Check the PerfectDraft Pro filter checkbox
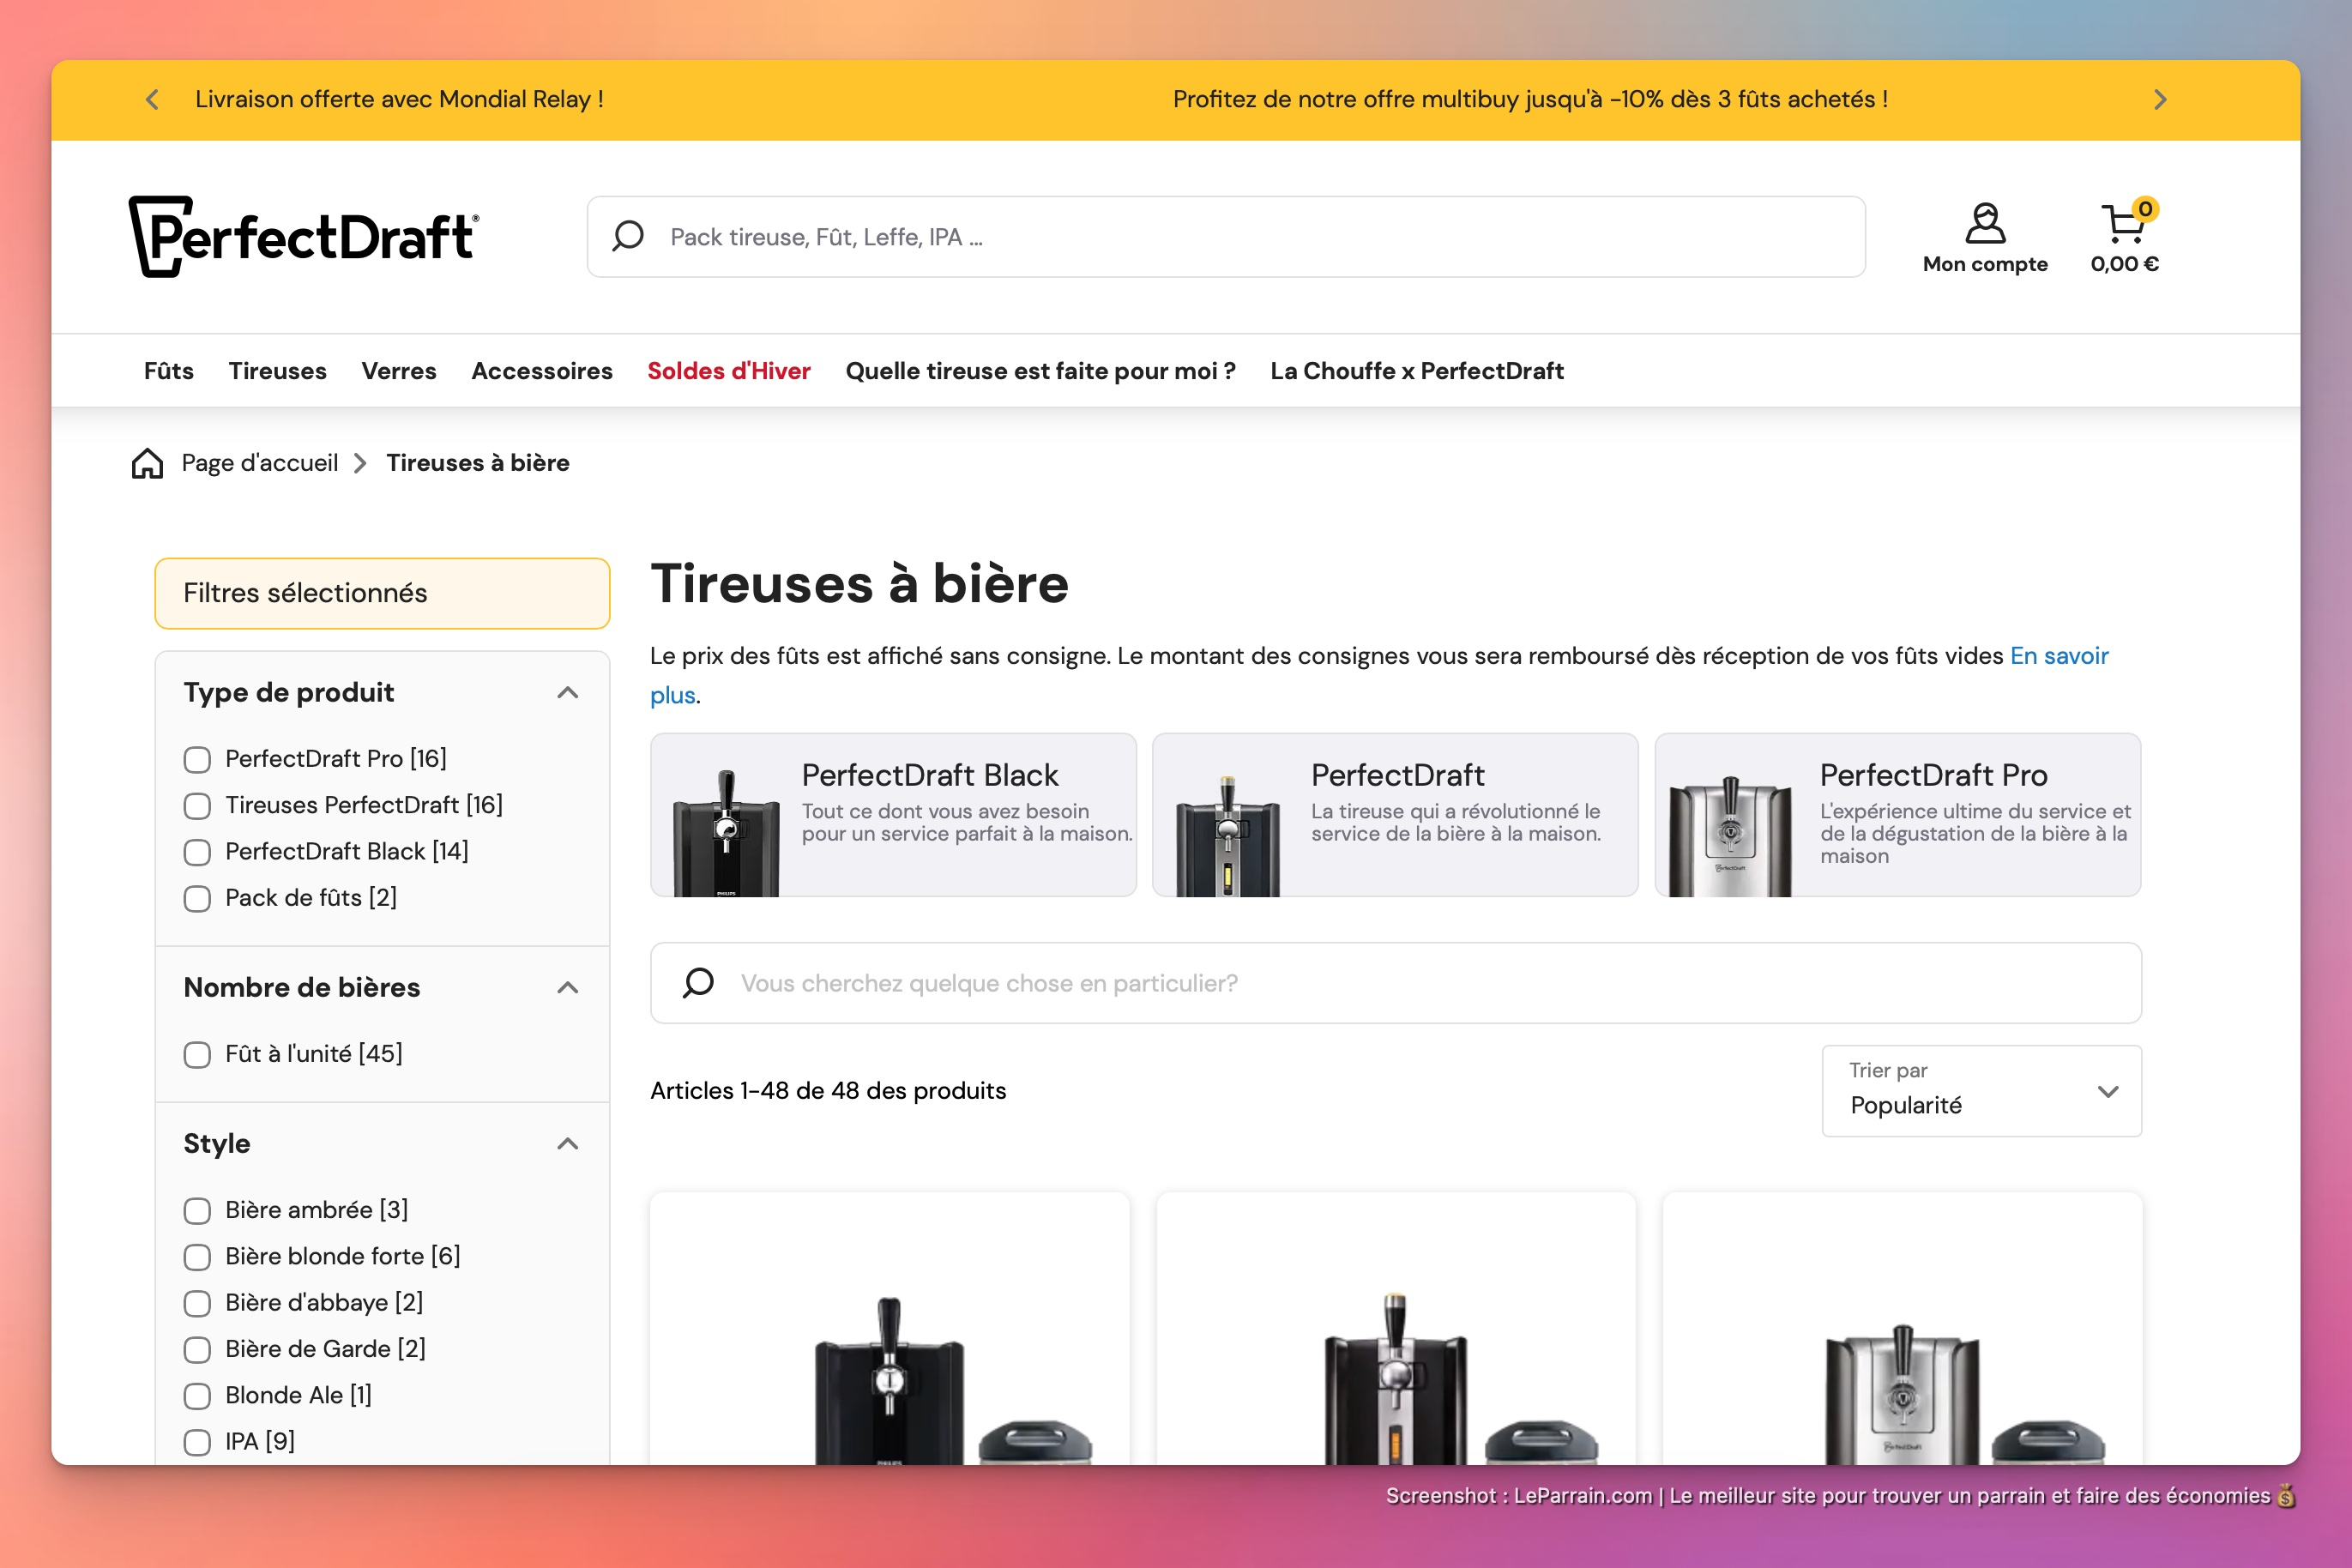Viewport: 2352px width, 1568px height. [197, 760]
